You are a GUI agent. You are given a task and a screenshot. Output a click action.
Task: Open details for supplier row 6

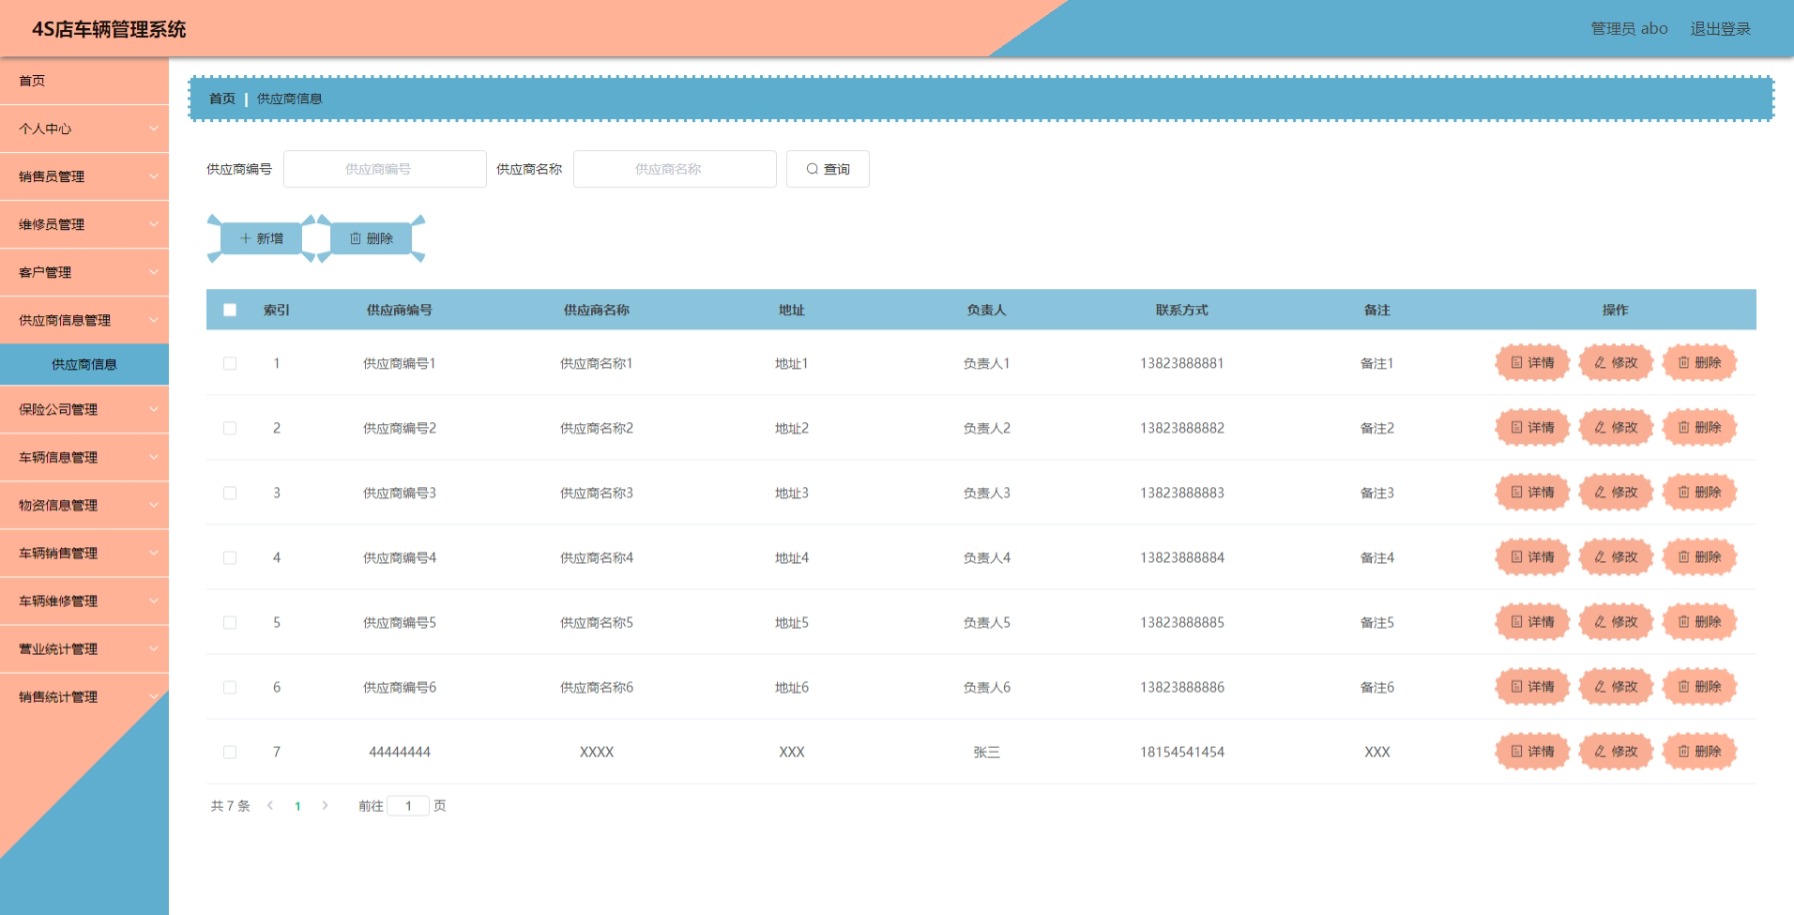[1532, 687]
